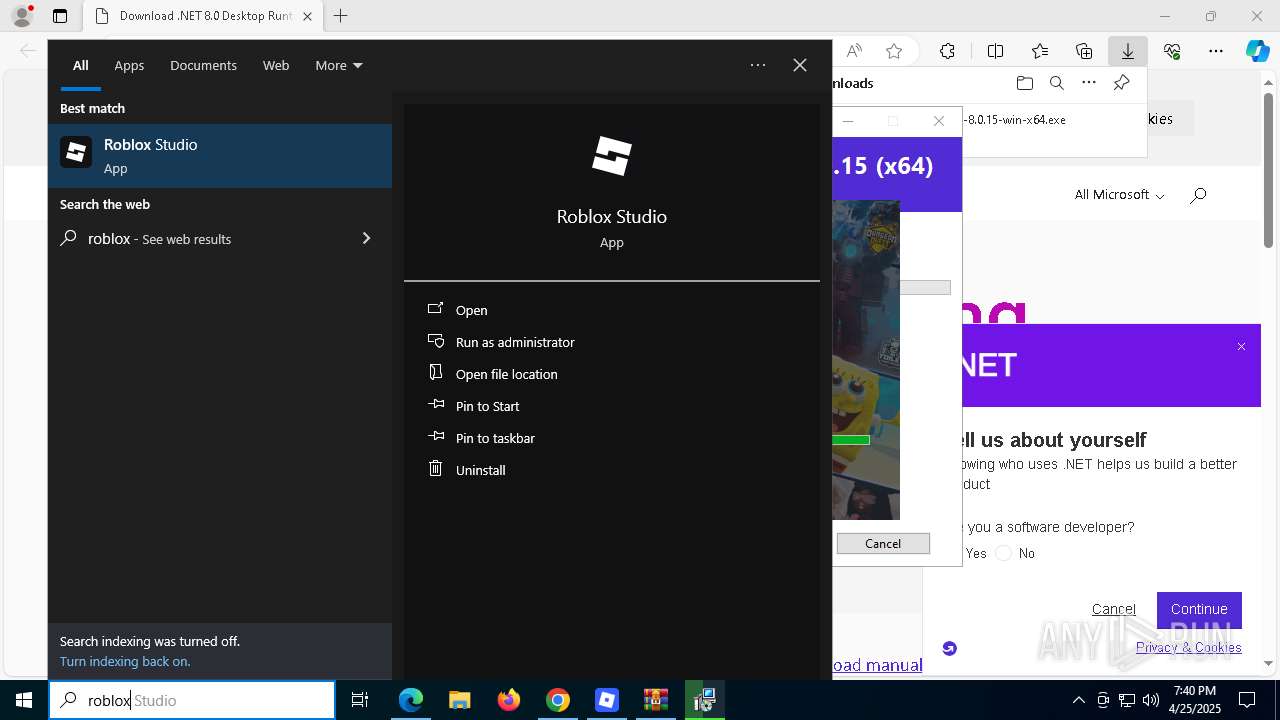Launch Firefox from taskbar
Image resolution: width=1280 pixels, height=720 pixels.
509,700
